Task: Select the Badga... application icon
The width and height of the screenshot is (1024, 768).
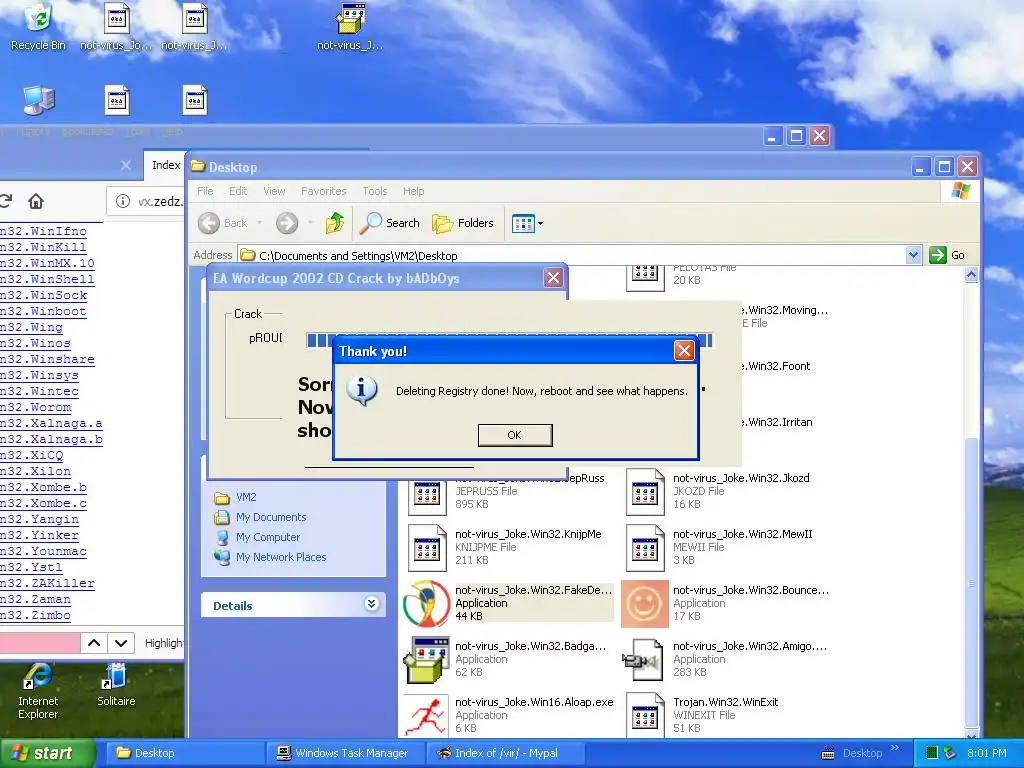Action: click(x=426, y=659)
